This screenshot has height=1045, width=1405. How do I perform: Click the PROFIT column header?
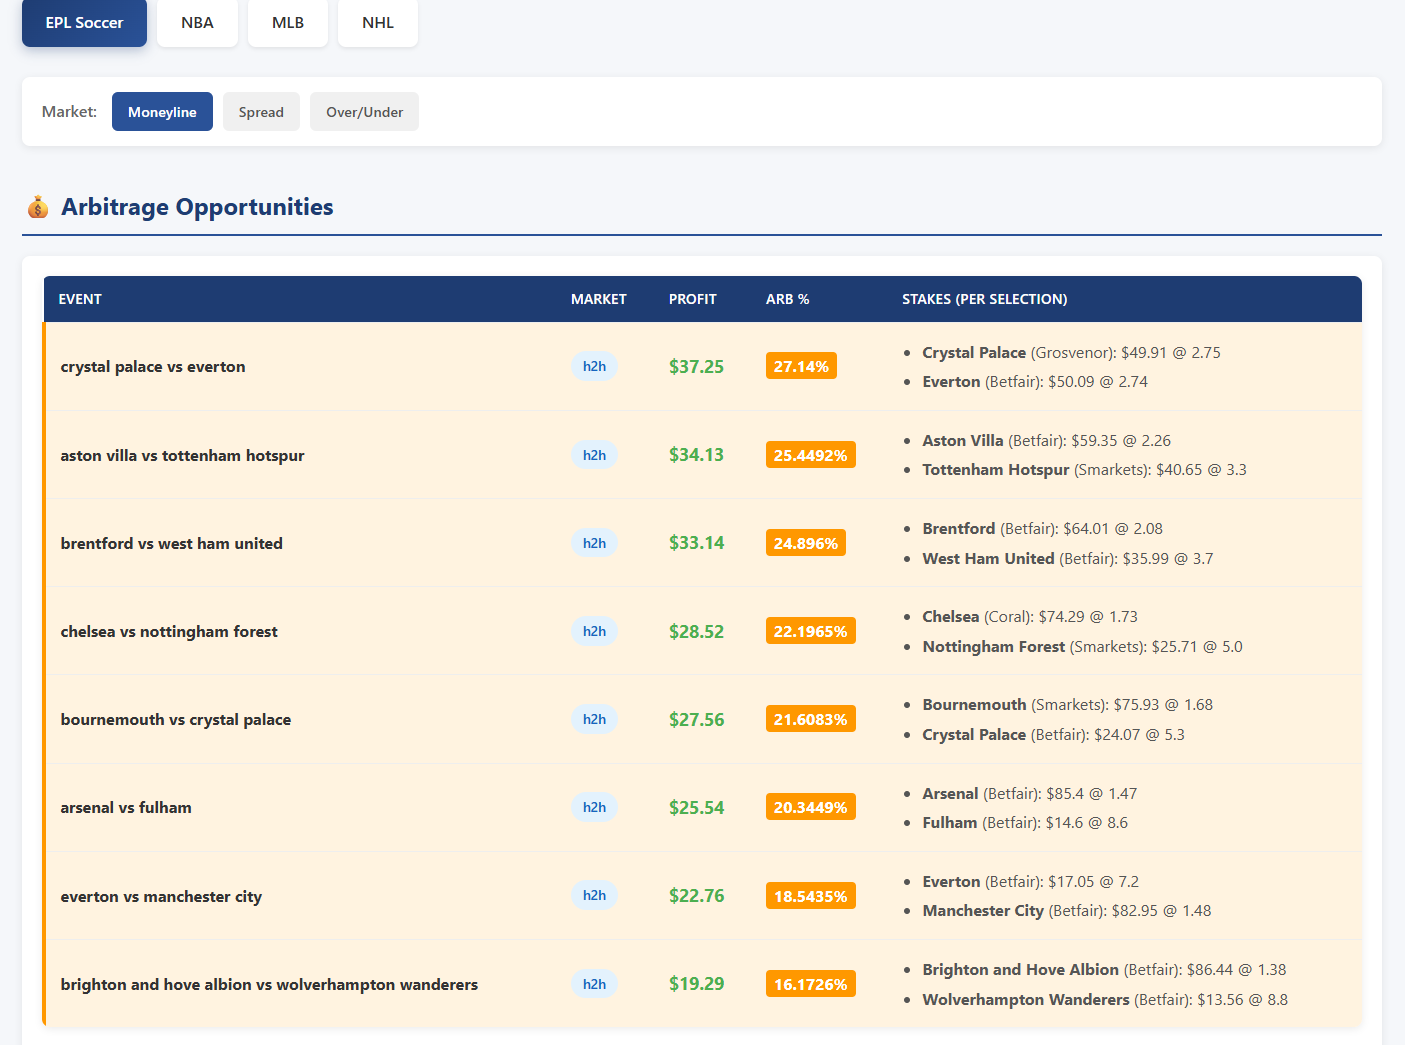tap(692, 299)
